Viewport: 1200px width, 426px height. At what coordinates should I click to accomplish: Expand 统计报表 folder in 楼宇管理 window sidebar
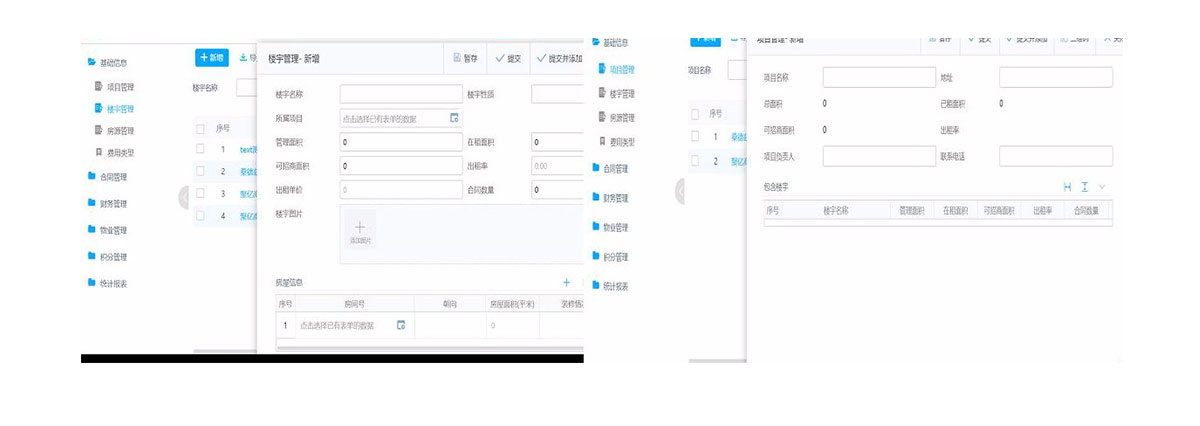point(107,283)
